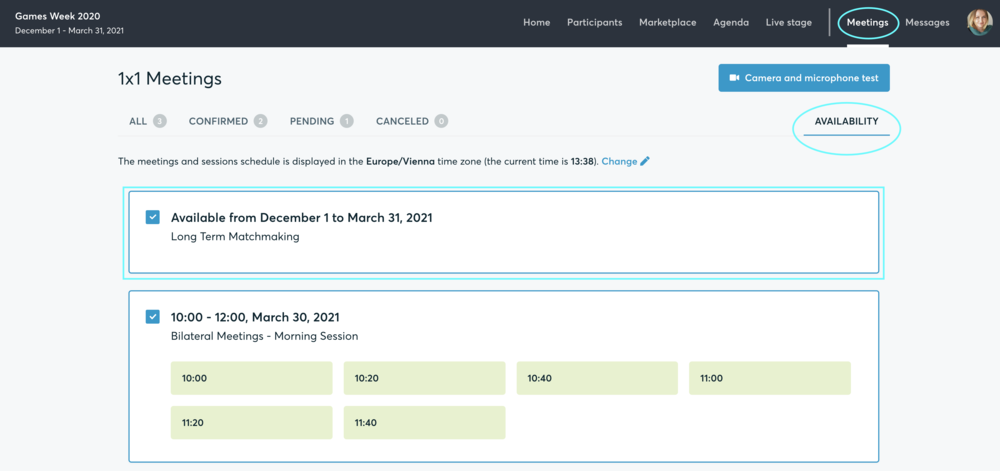Click the video camera icon on test button
The image size is (1000, 471).
point(734,78)
